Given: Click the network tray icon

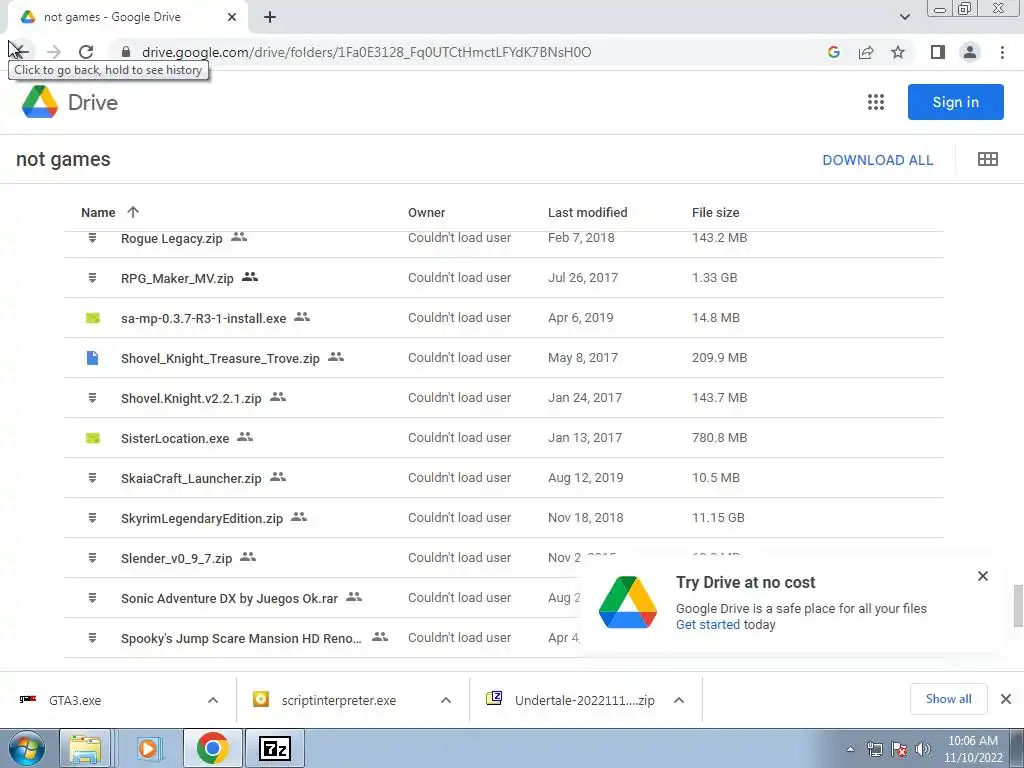Looking at the screenshot, I should pyautogui.click(x=874, y=749).
